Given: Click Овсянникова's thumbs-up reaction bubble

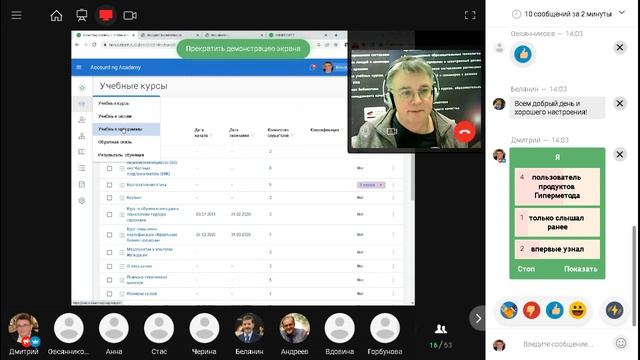Looking at the screenshot, I should tap(523, 54).
